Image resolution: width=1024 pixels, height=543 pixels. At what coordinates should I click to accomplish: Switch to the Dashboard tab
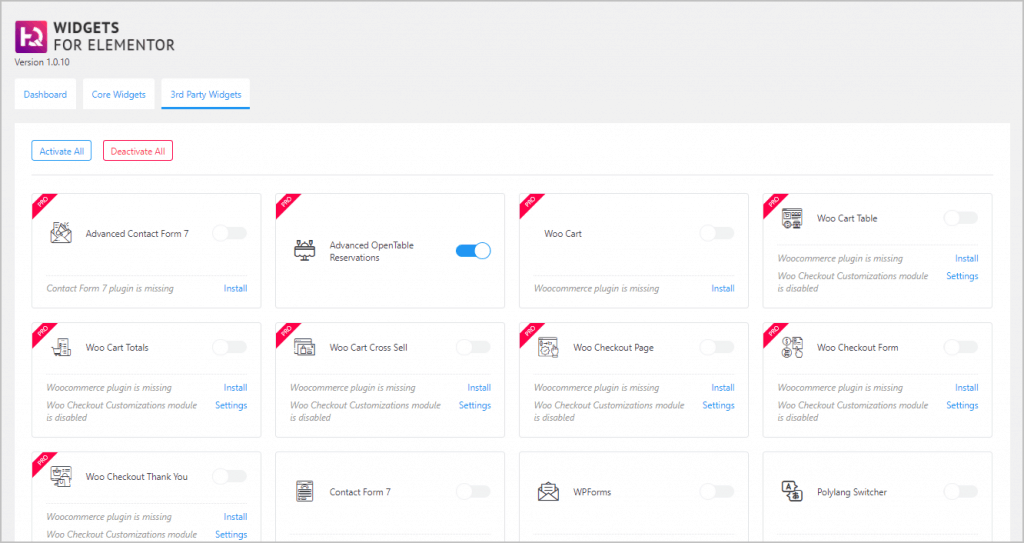point(45,95)
